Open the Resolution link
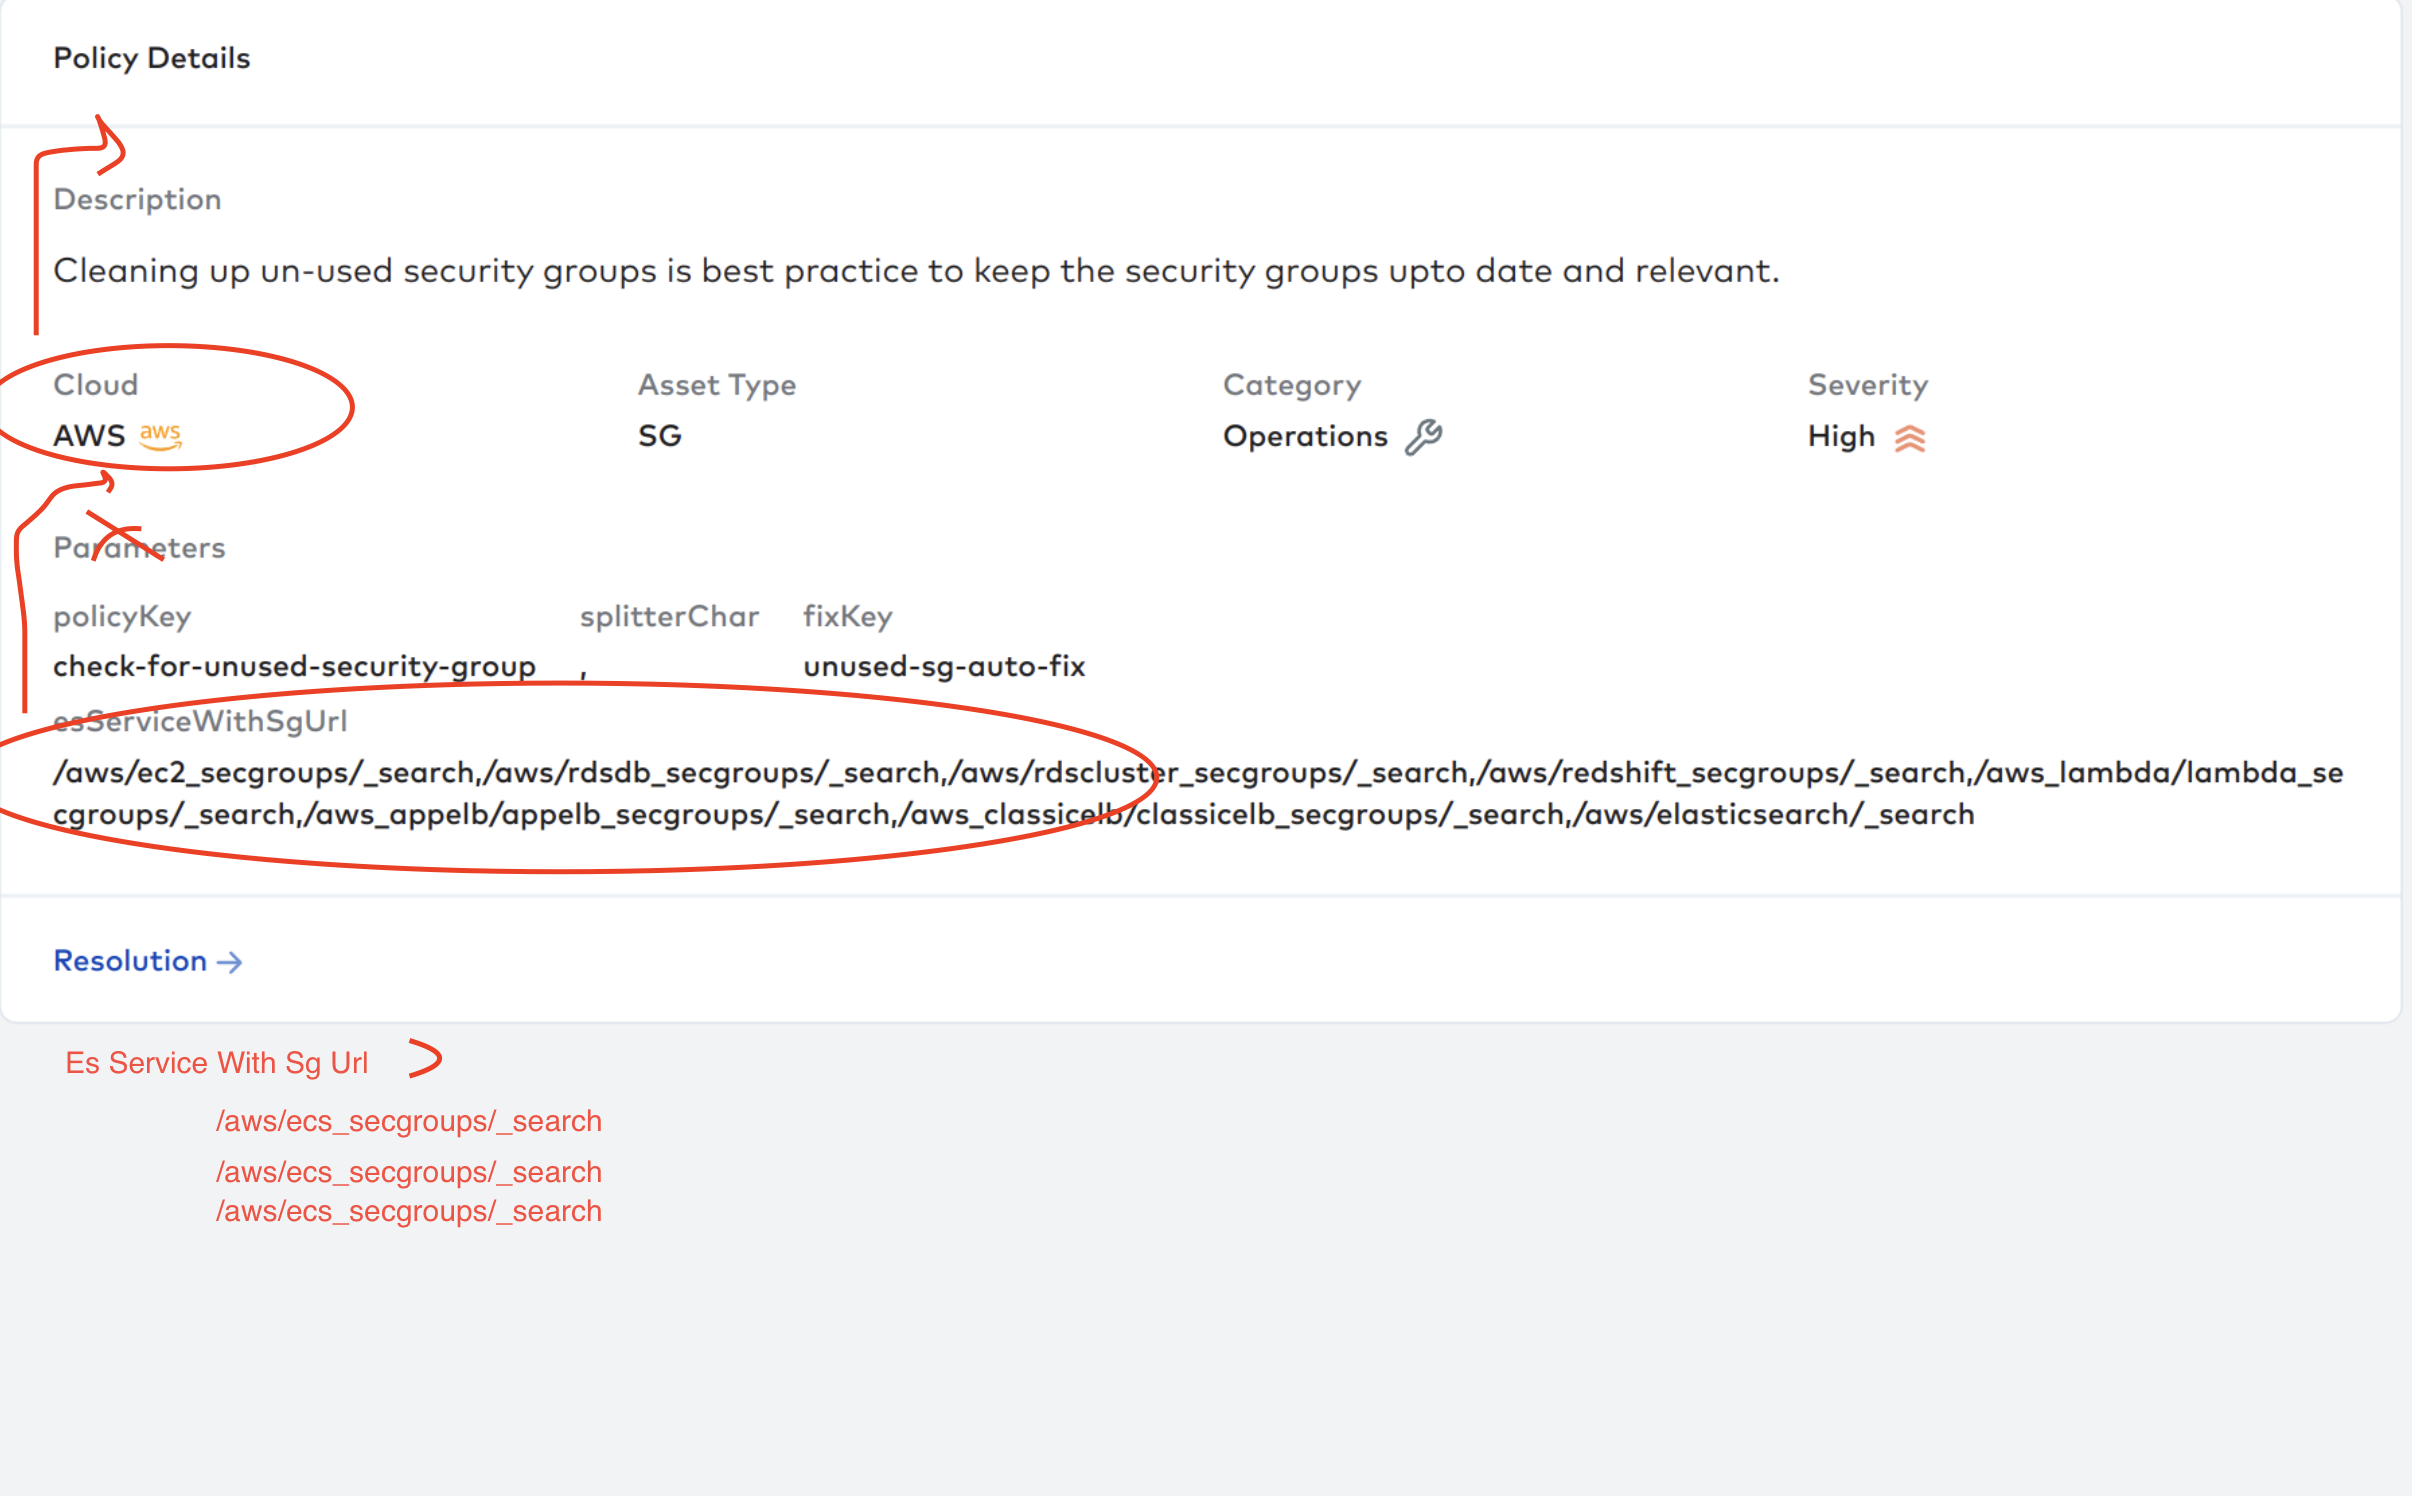This screenshot has width=2412, height=1496. point(146,961)
